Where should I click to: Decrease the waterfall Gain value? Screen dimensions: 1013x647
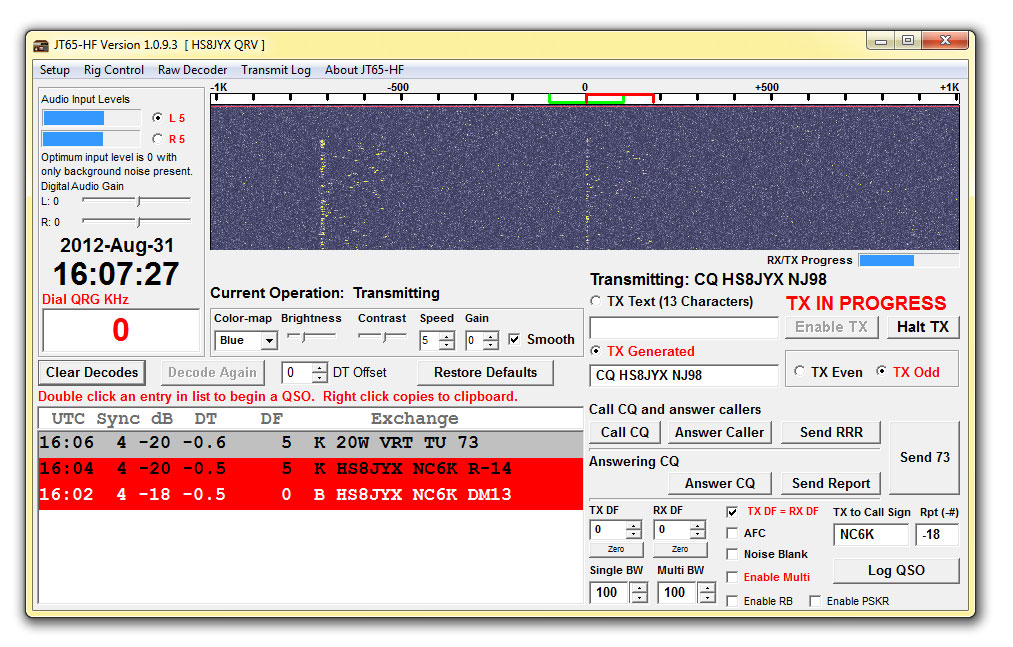(491, 345)
